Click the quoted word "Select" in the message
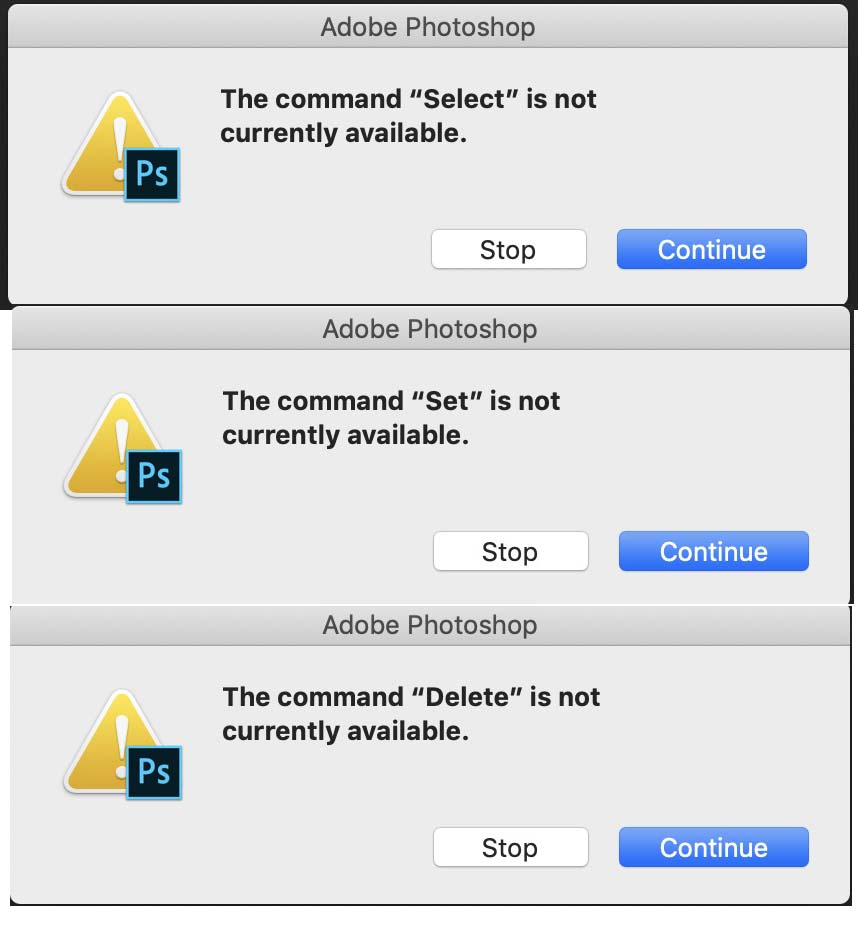The width and height of the screenshot is (858, 930). pos(461,99)
